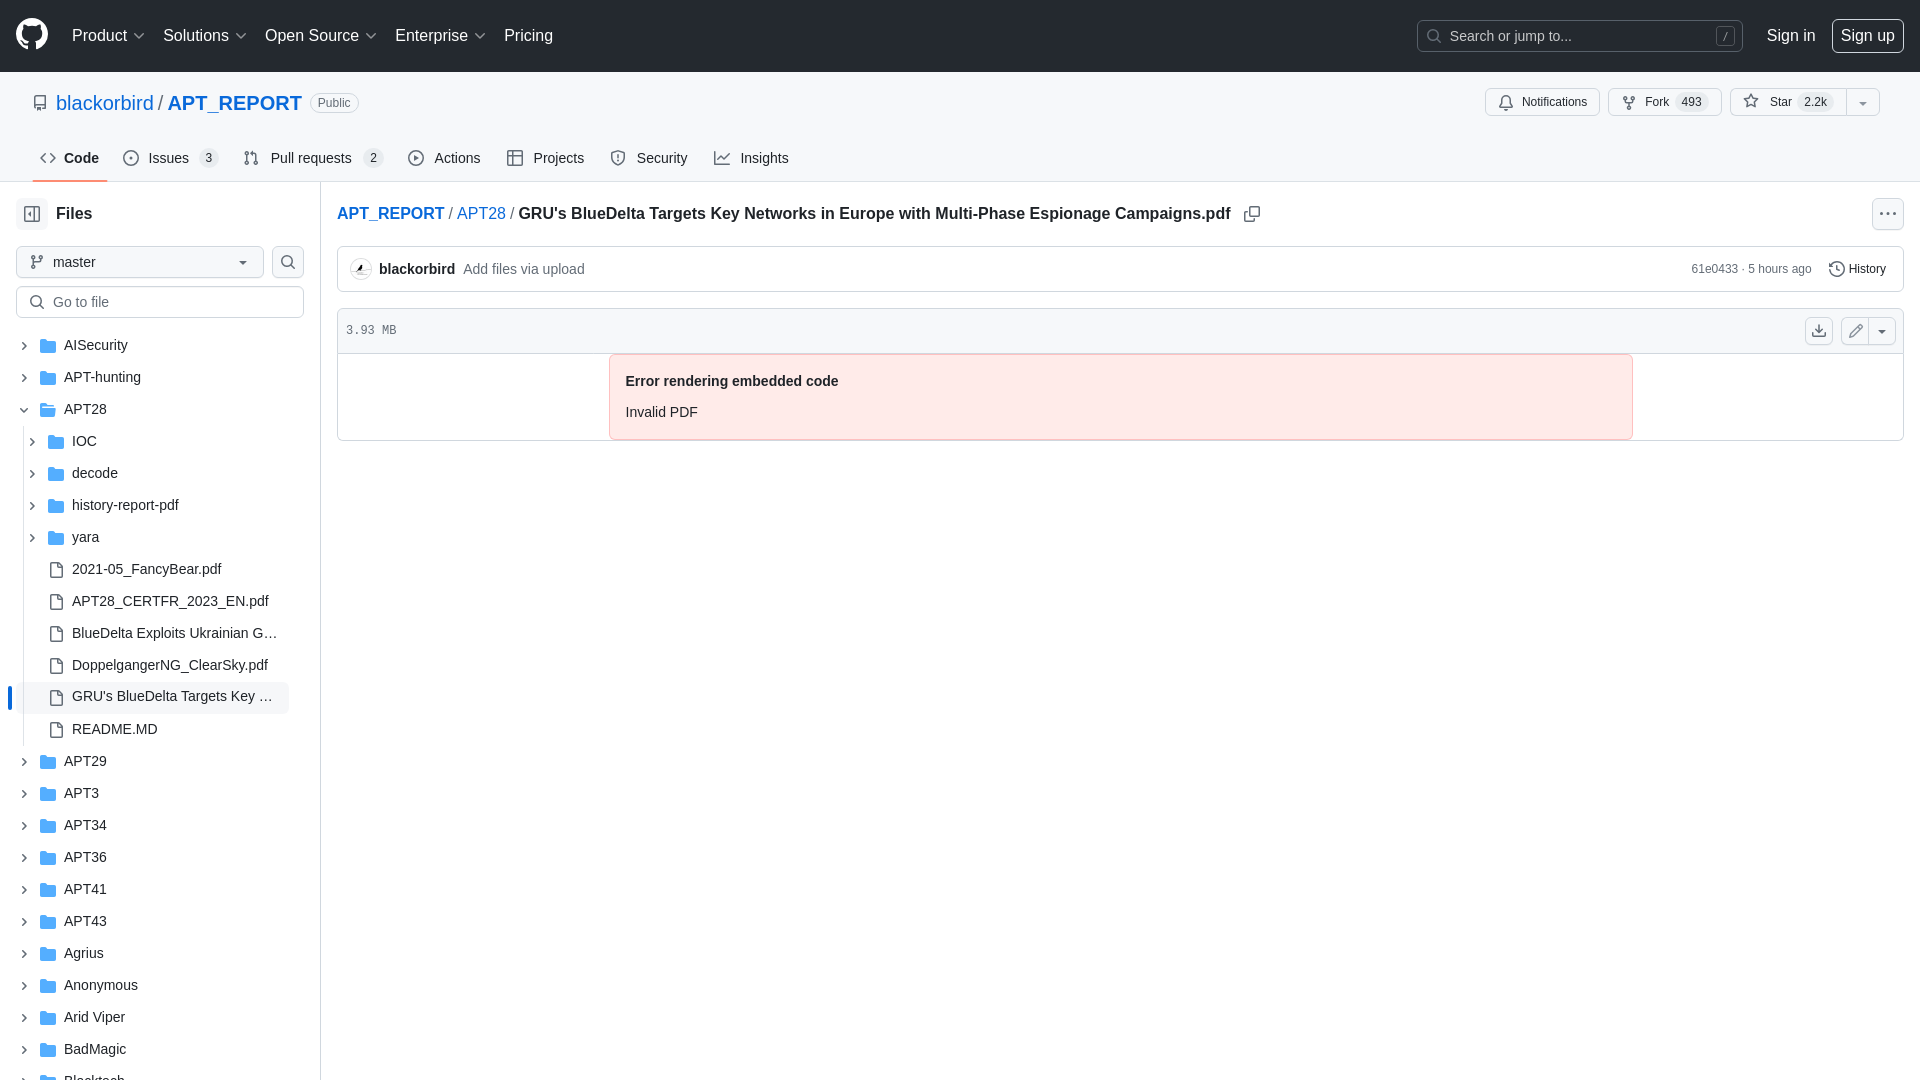Switch to the Projects tab
1920x1080 pixels.
point(545,158)
